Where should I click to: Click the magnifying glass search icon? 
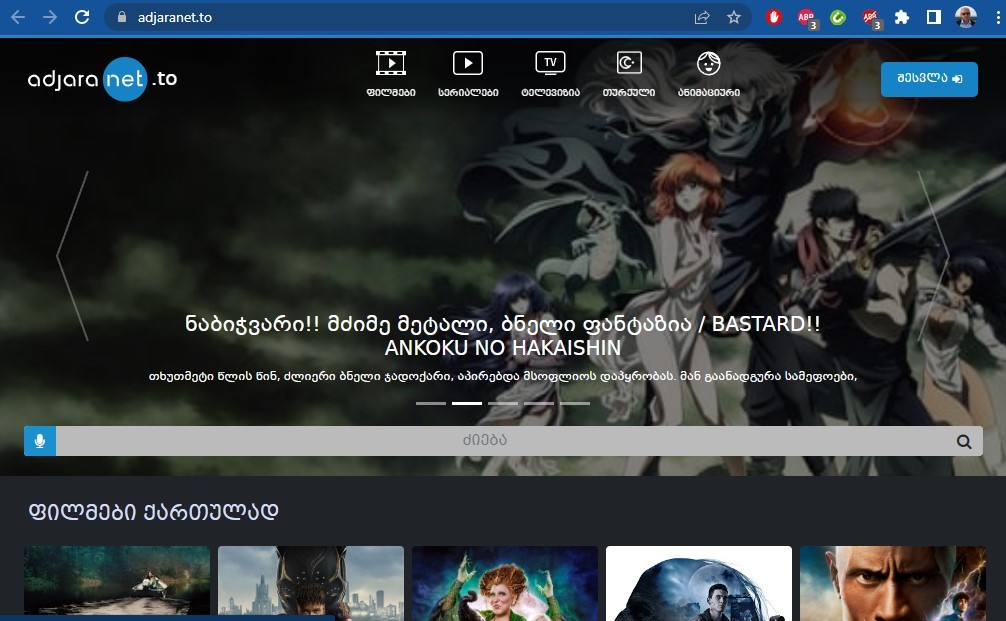(x=964, y=441)
